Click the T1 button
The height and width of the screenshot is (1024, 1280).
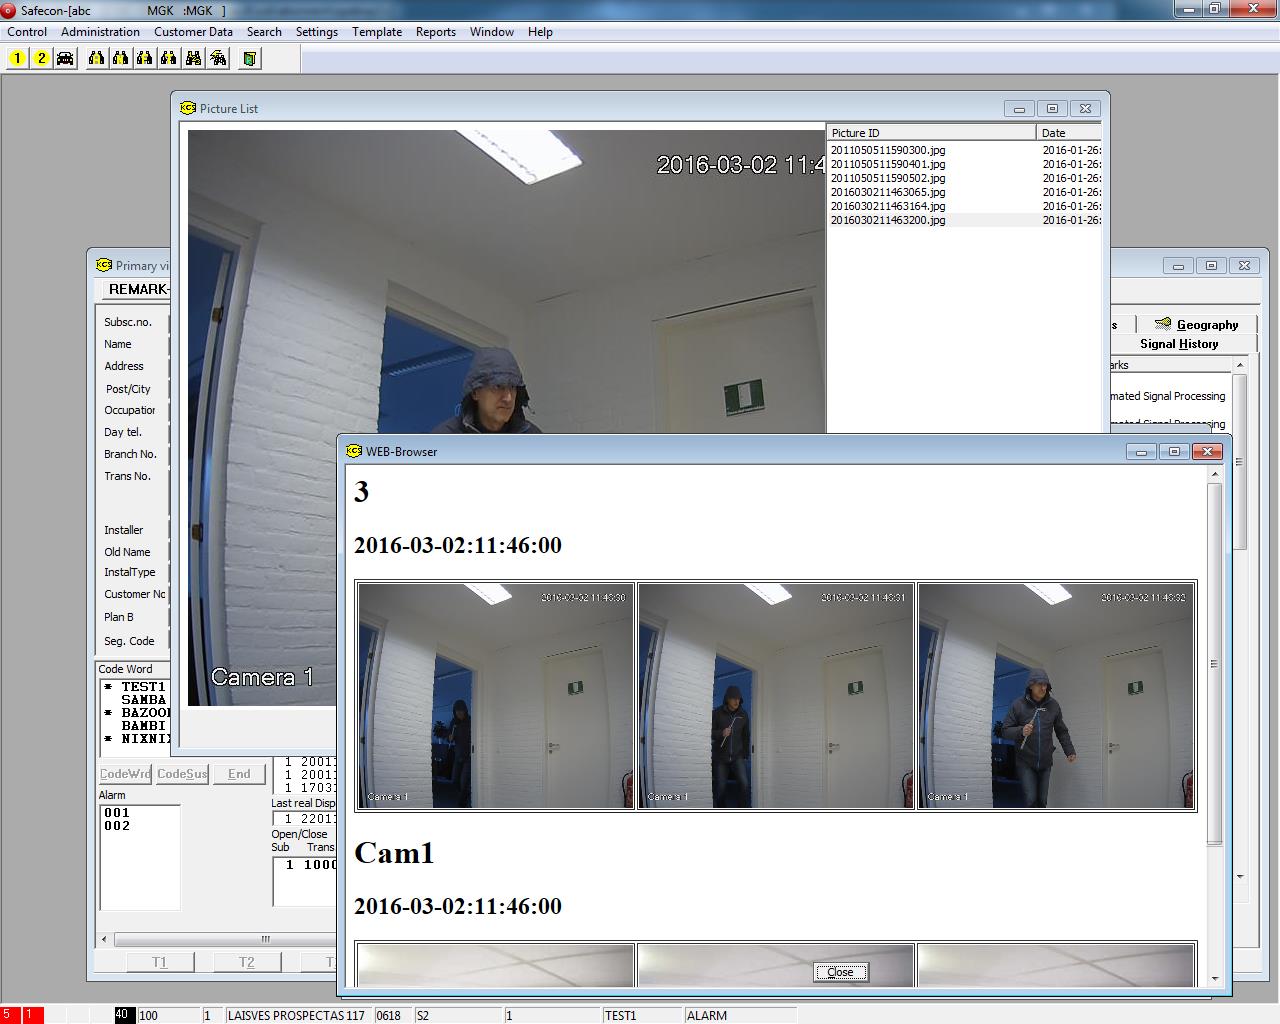click(x=160, y=962)
